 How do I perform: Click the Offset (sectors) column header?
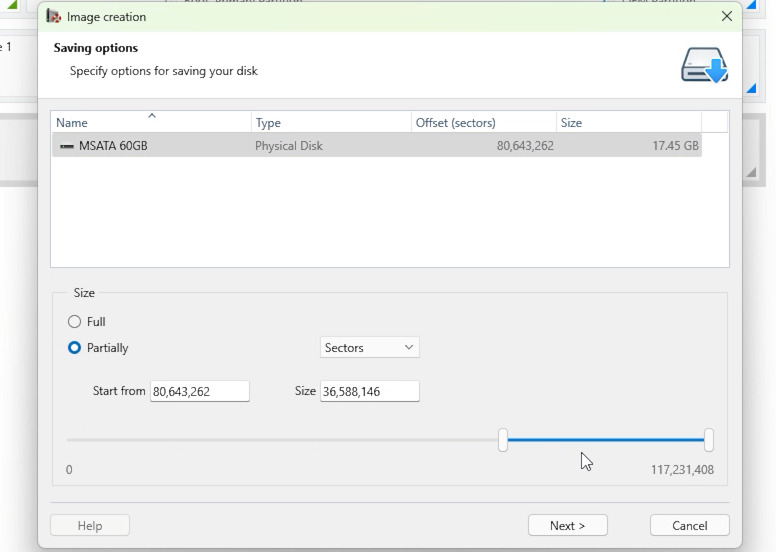coord(484,122)
